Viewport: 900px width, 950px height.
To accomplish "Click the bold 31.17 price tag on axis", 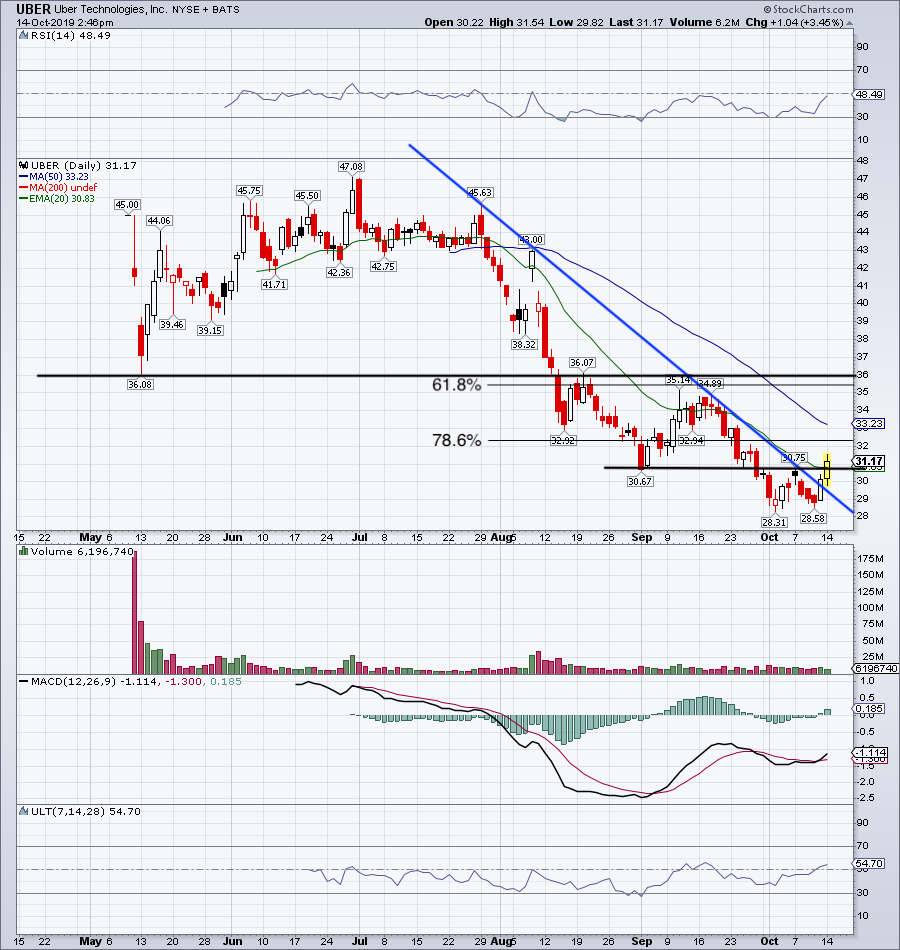I will point(868,461).
